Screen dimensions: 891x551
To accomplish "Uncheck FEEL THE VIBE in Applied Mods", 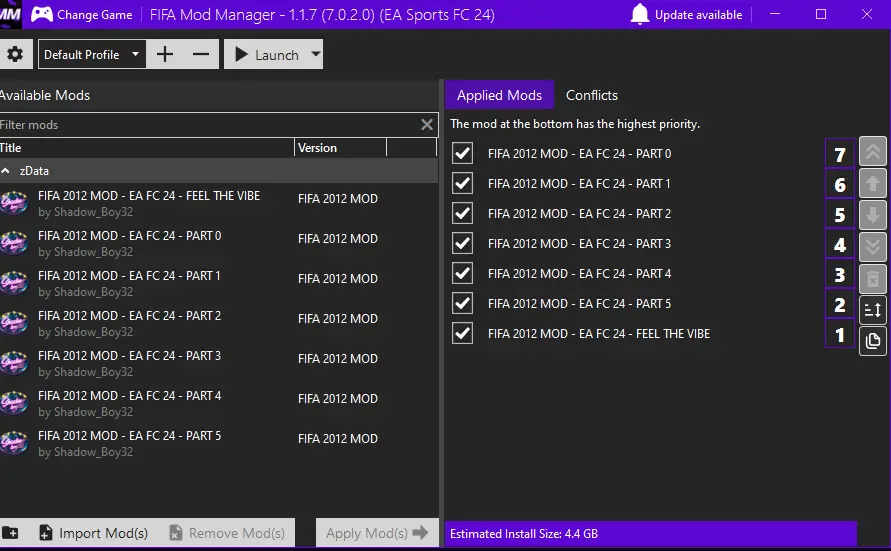I will pyautogui.click(x=463, y=333).
